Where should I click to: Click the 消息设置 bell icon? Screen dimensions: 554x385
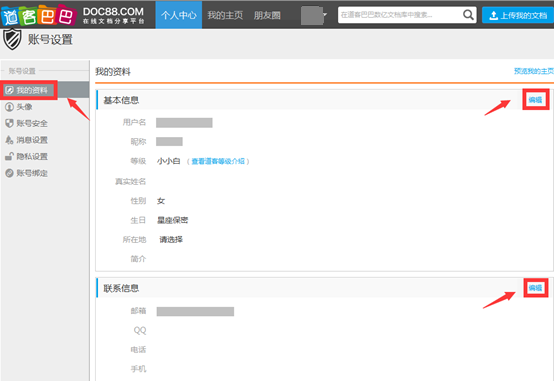click(x=9, y=140)
